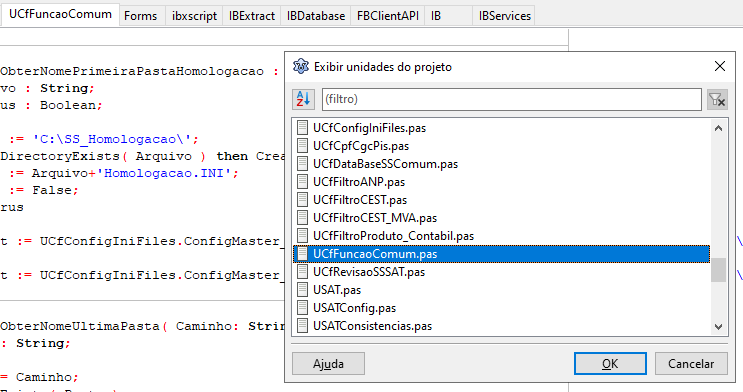Switch to ibxscript editor tab
Screen dimensions: 743x392
click(194, 16)
